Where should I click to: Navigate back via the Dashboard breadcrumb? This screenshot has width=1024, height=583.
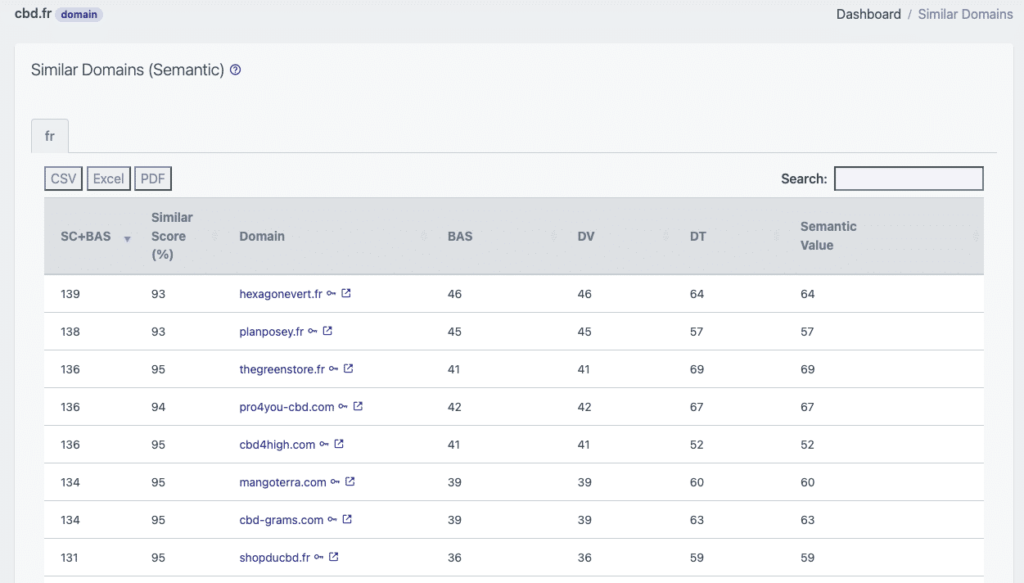pyautogui.click(x=868, y=14)
